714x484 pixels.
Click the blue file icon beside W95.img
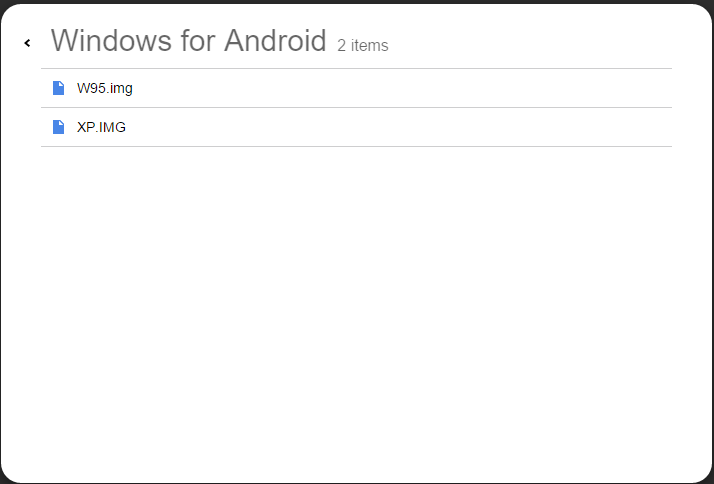[58, 88]
